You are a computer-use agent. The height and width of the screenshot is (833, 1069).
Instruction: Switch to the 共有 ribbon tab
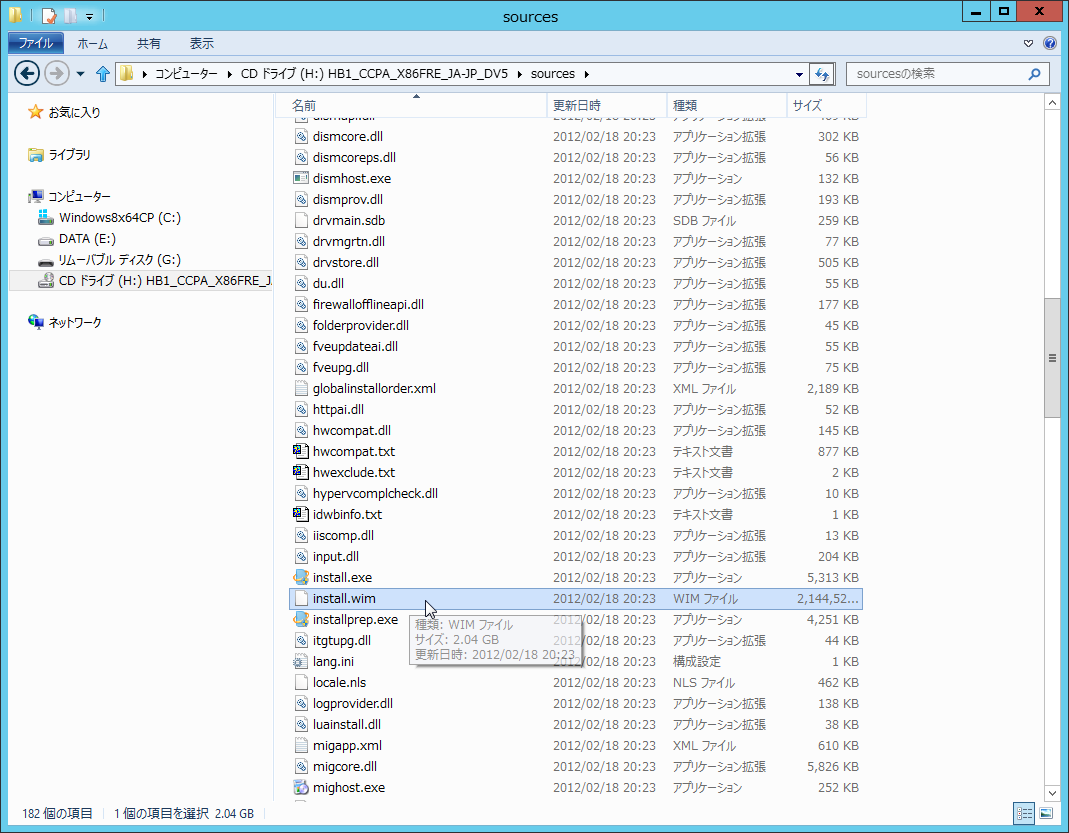pos(149,44)
